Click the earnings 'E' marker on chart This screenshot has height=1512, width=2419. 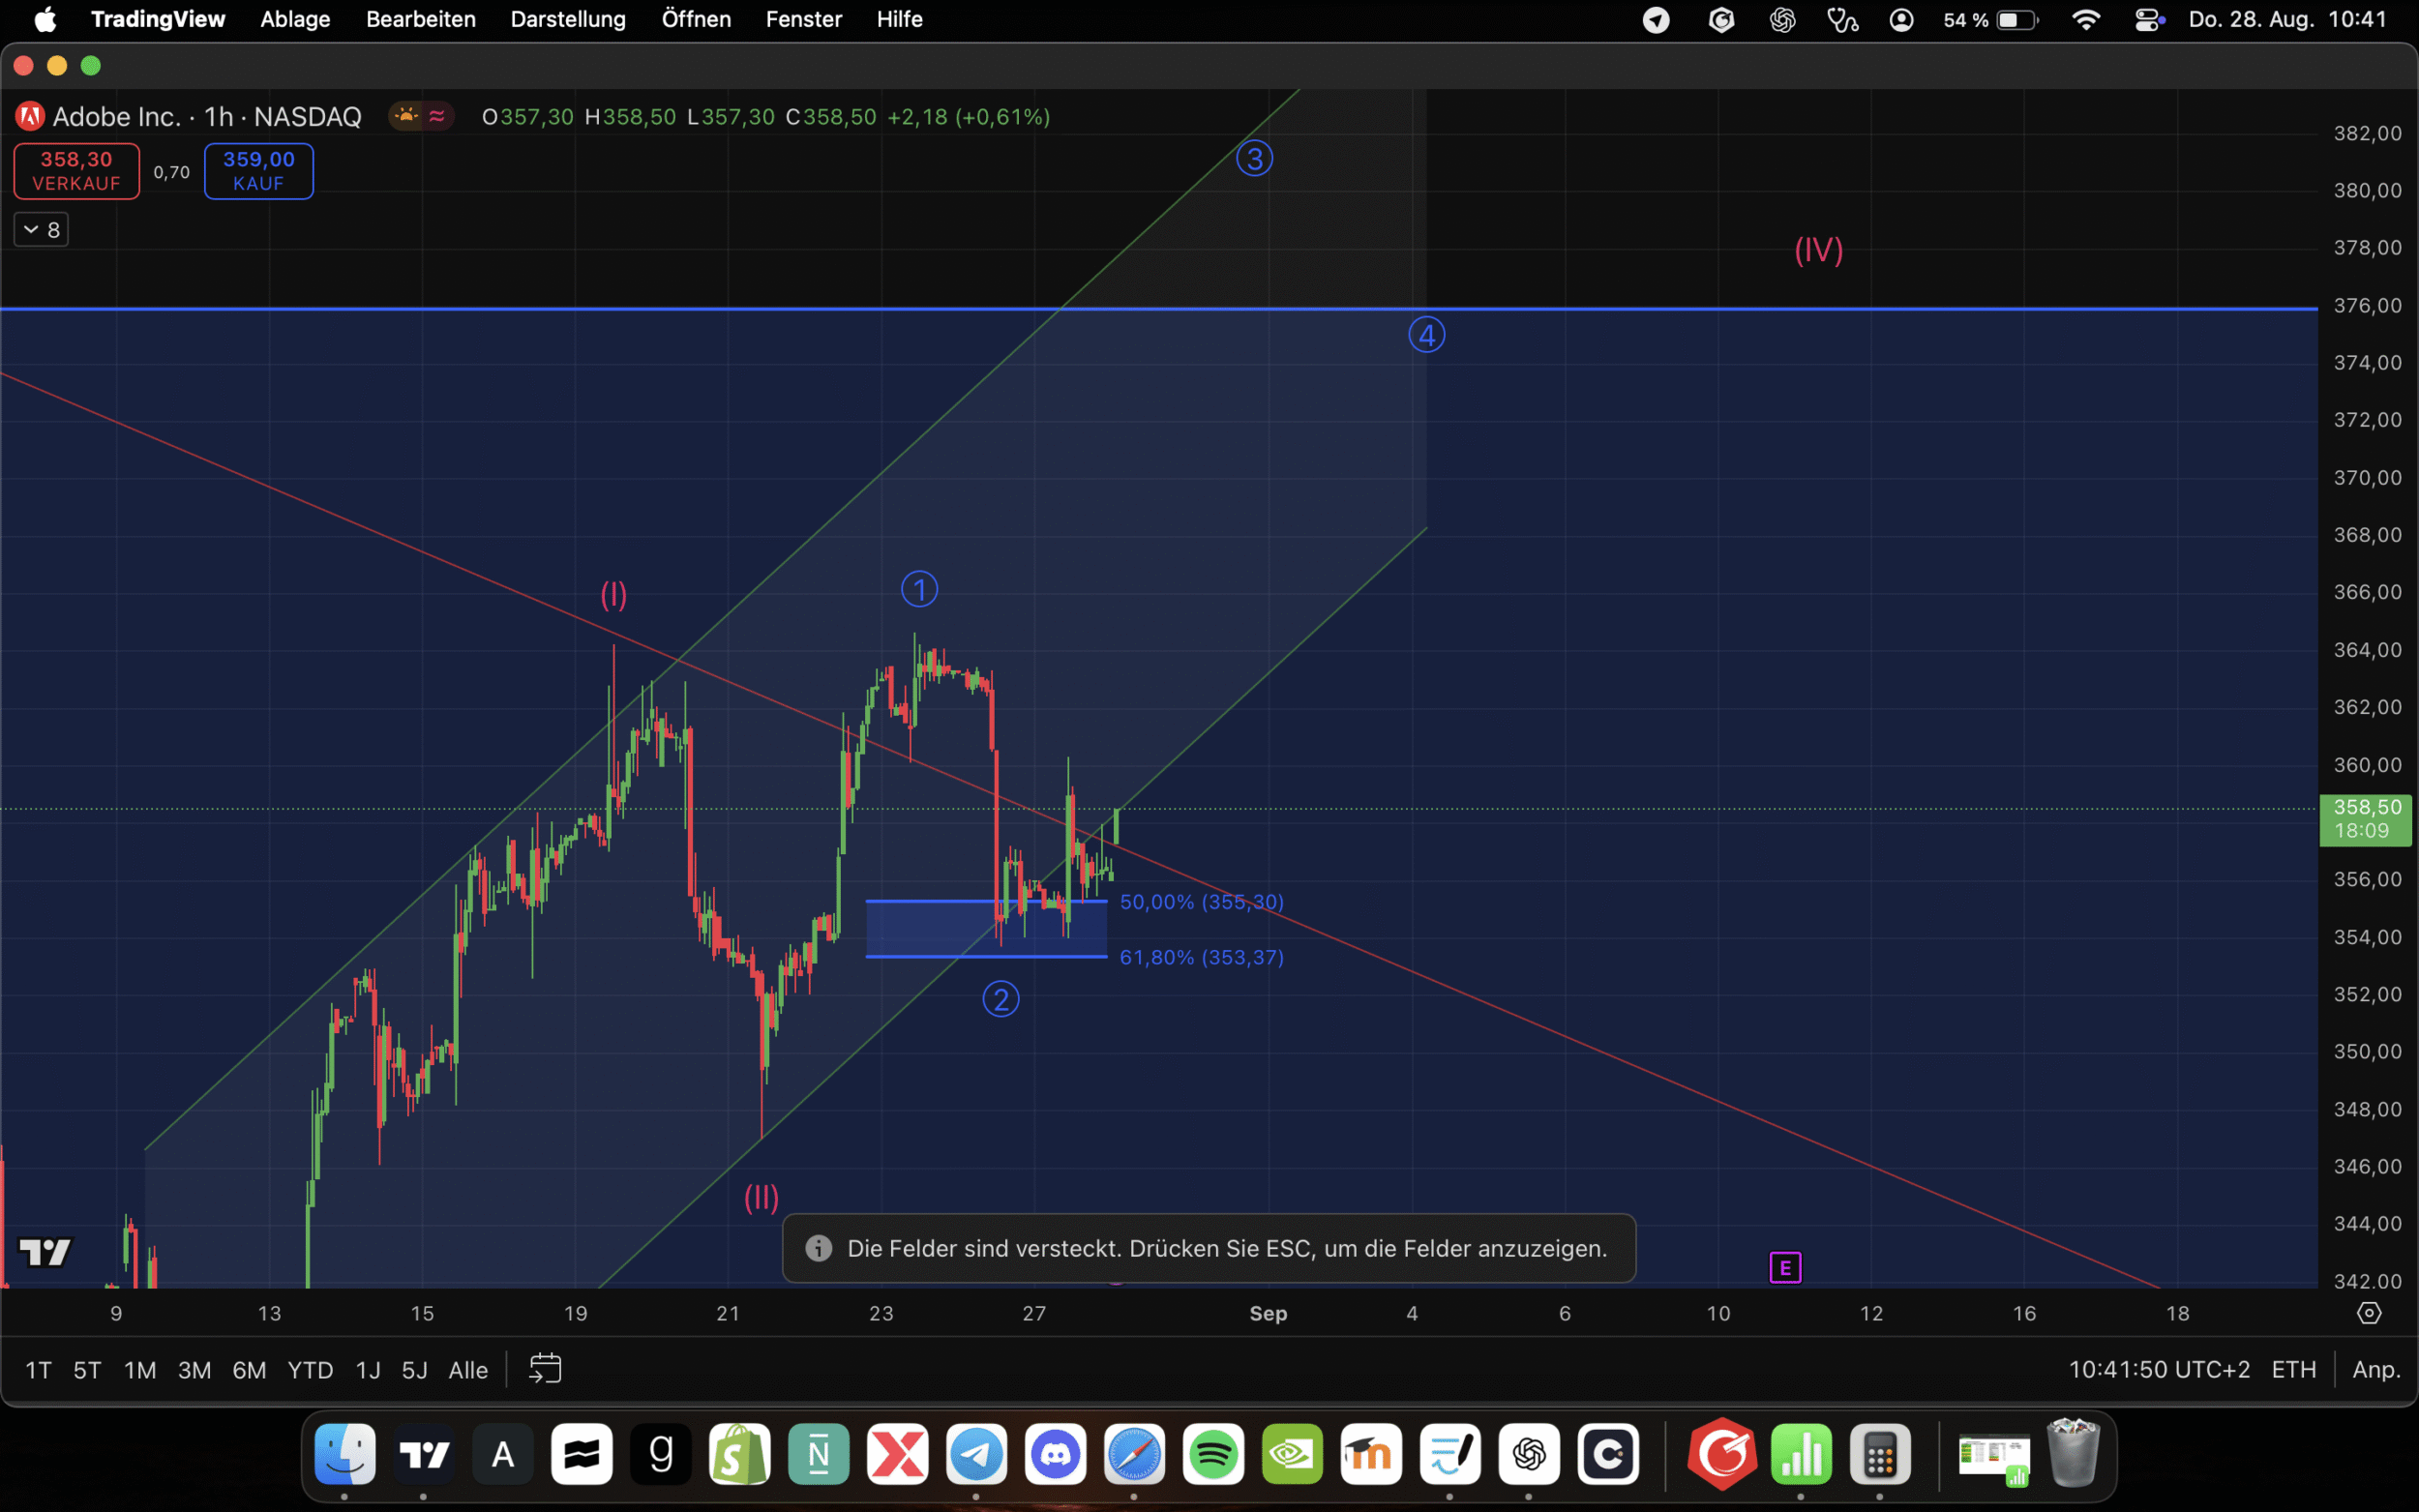tap(1784, 1268)
